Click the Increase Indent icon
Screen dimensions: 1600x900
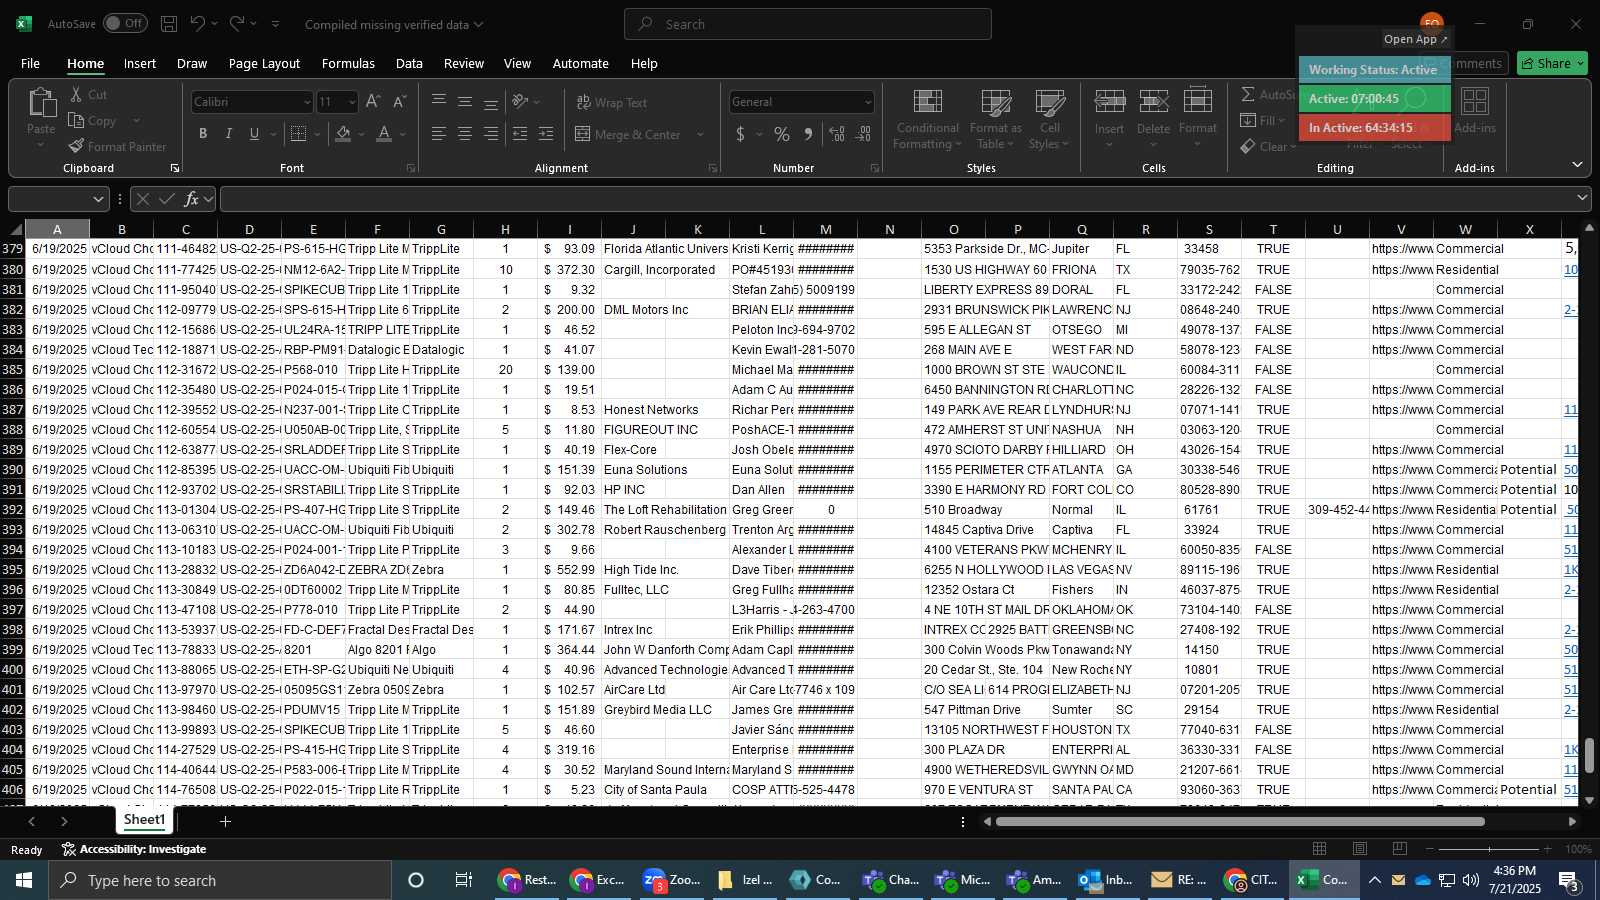(546, 134)
